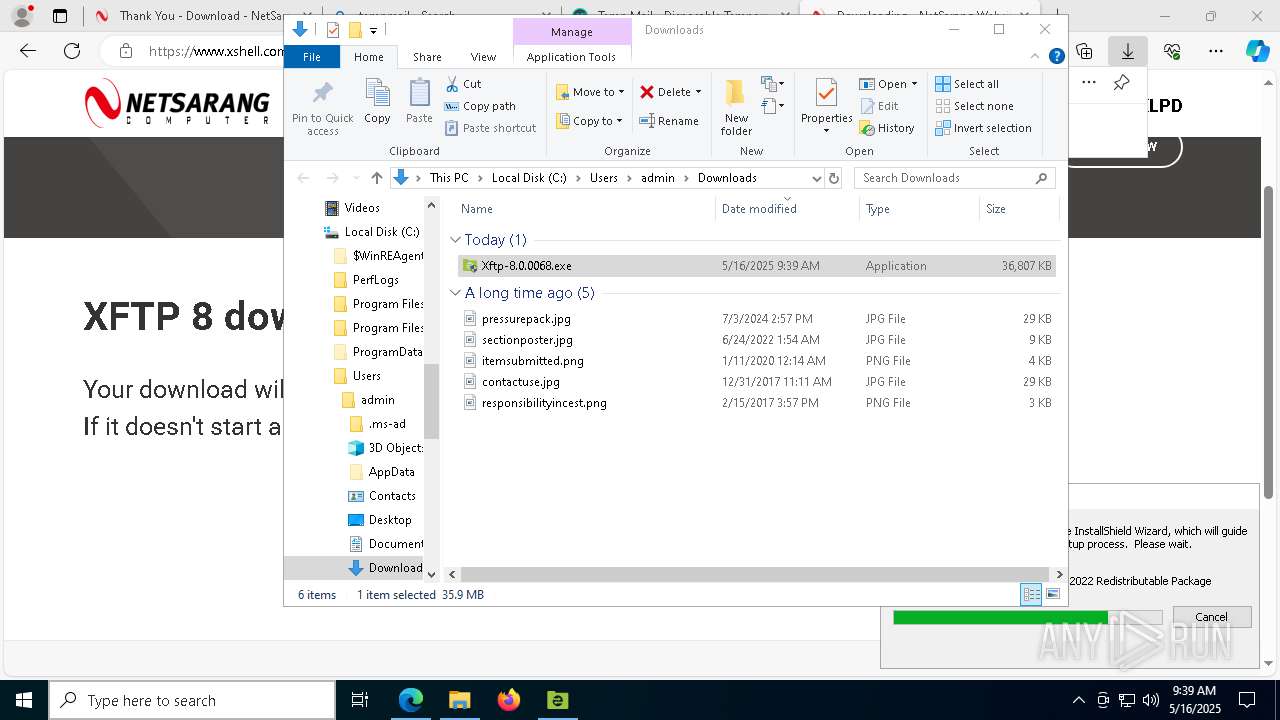
Task: Select AppData folder in tree
Action: click(x=382, y=472)
